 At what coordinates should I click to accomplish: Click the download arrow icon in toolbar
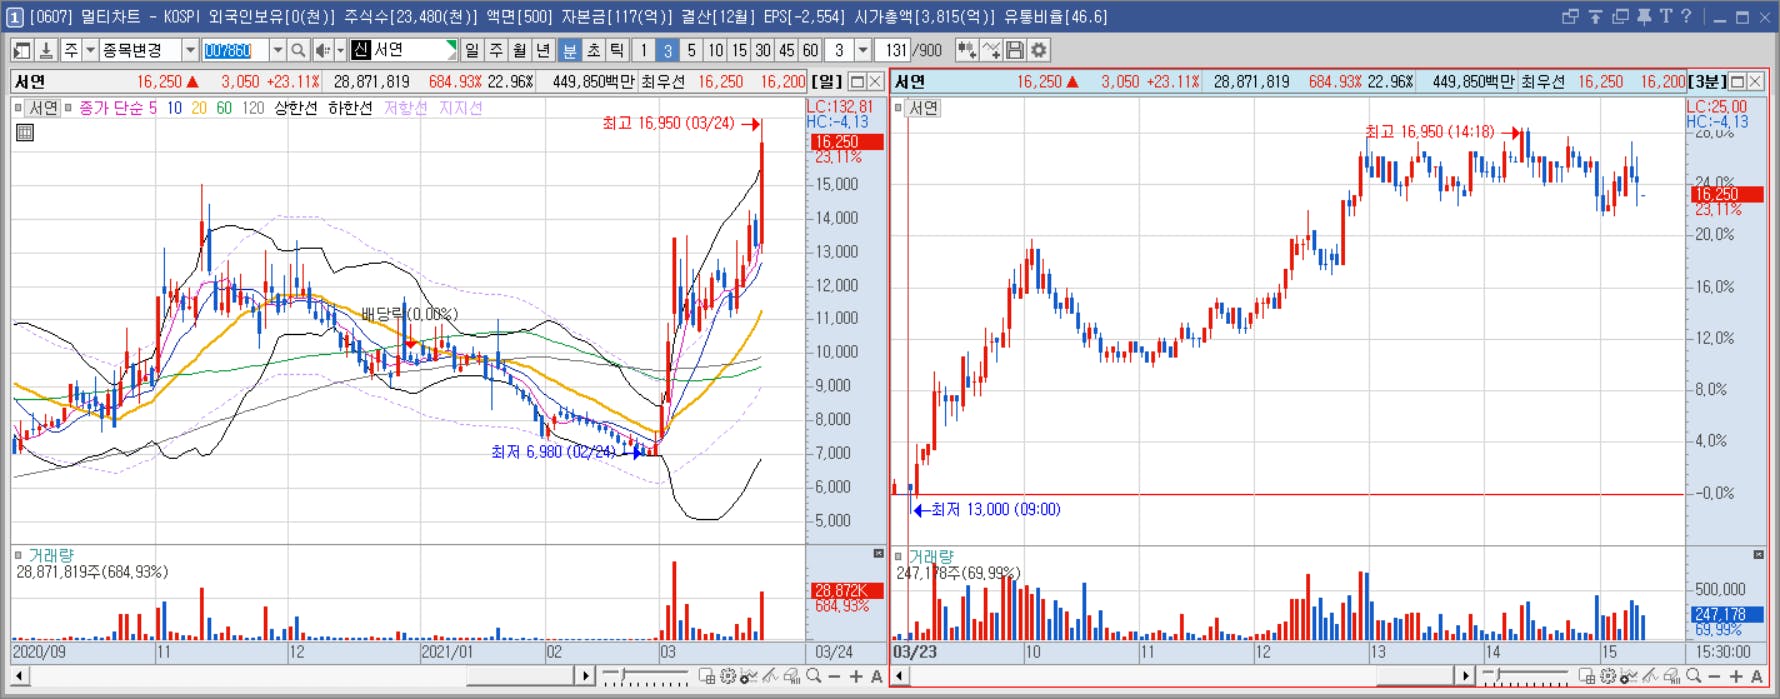pos(46,50)
